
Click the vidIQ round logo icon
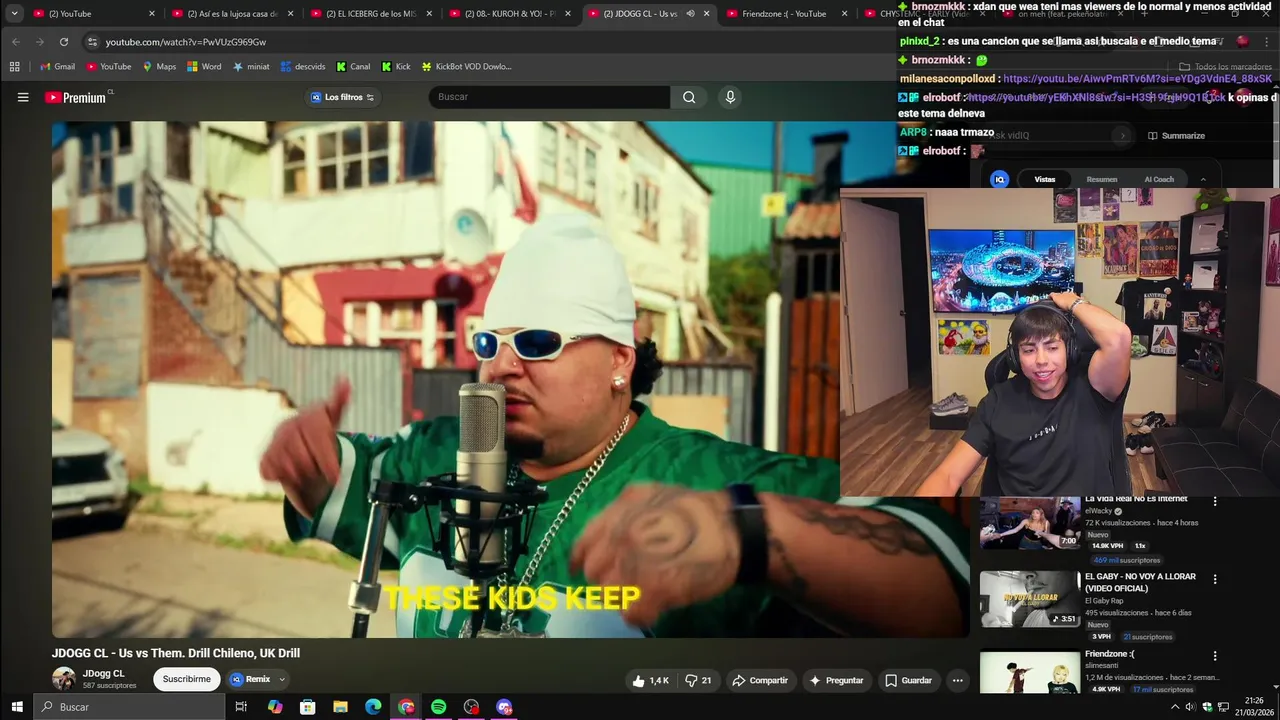(x=999, y=179)
